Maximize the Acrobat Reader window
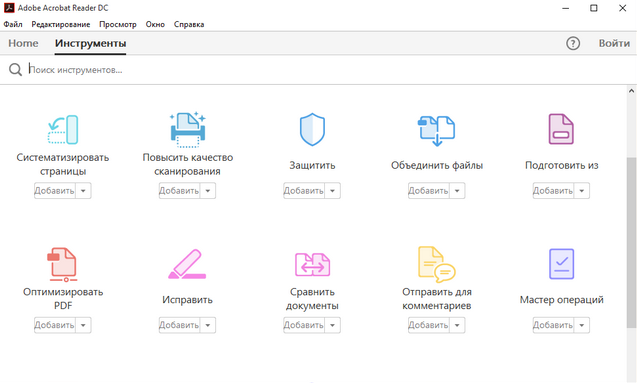The image size is (637, 383). click(x=594, y=8)
